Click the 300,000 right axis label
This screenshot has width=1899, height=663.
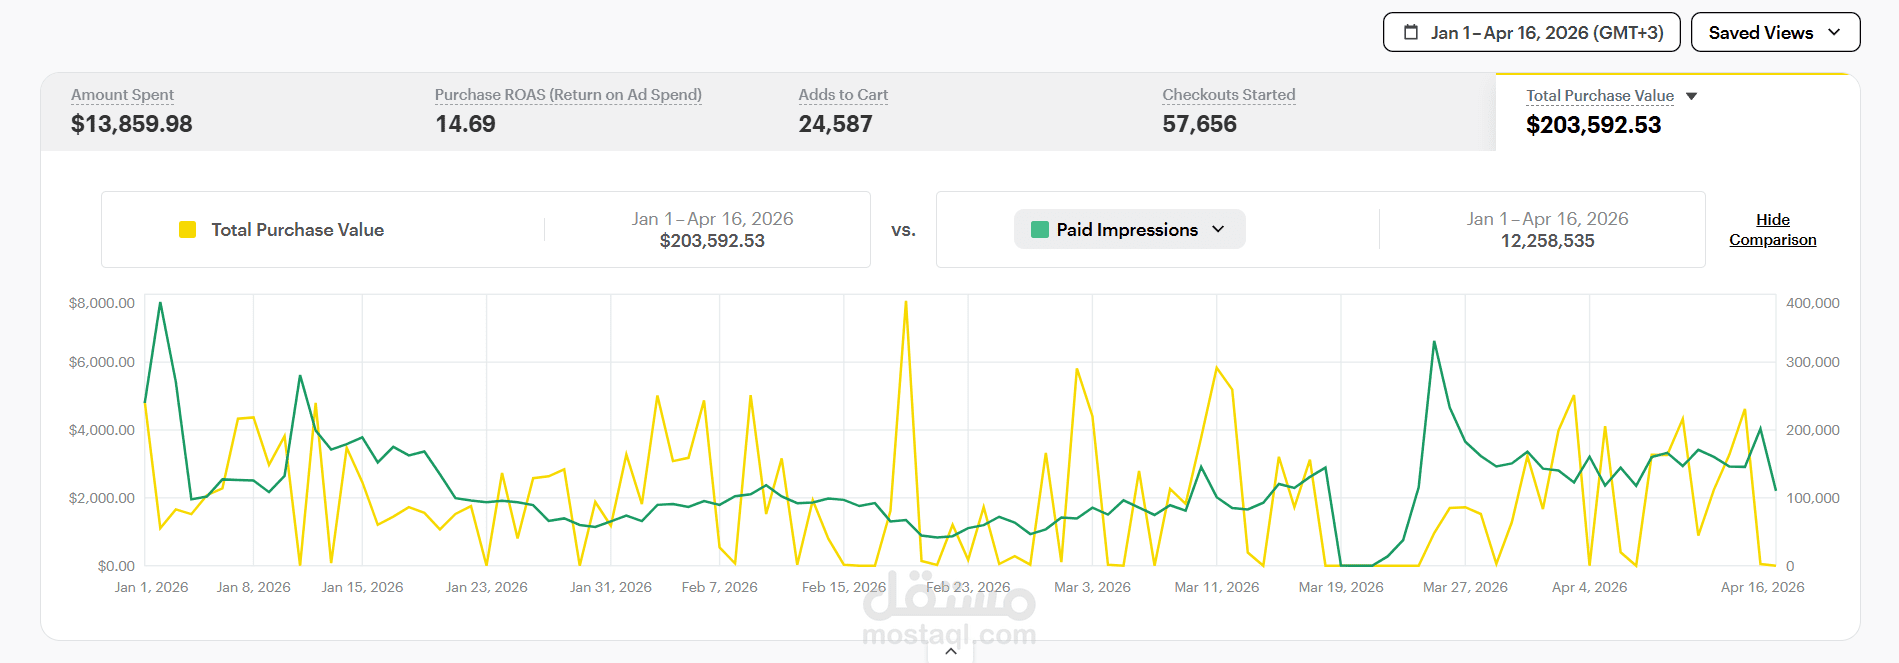1812,362
